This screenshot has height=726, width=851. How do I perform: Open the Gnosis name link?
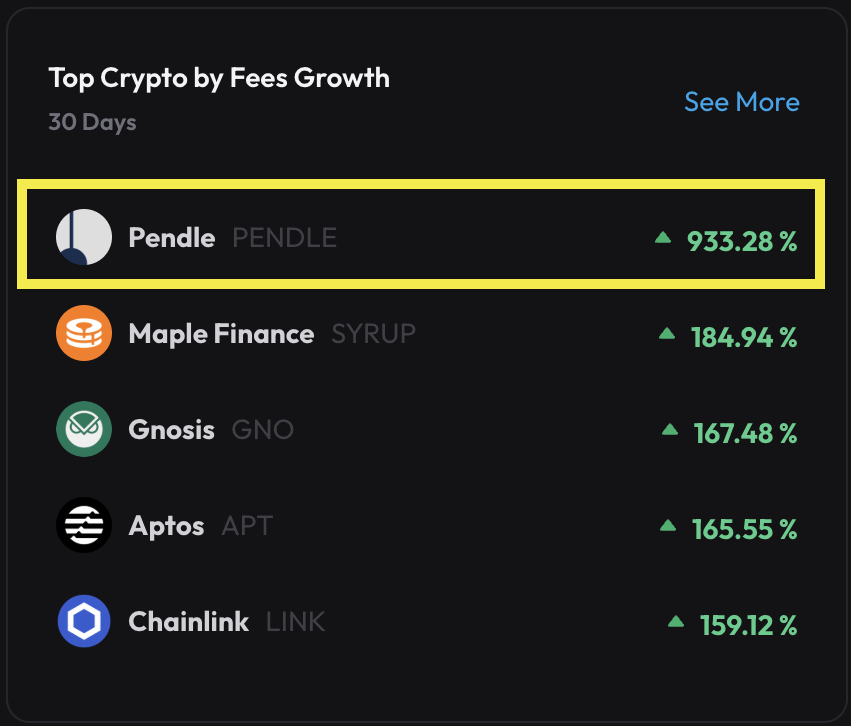(x=171, y=430)
